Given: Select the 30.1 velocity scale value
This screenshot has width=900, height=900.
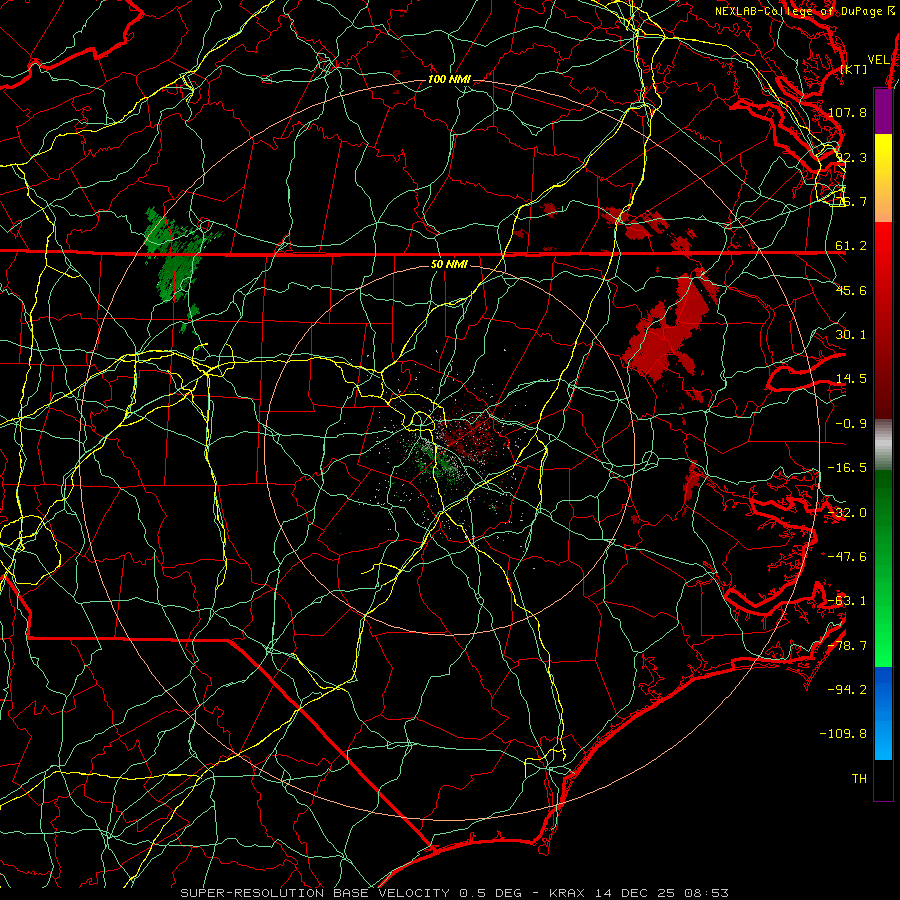Looking at the screenshot, I should point(851,335).
